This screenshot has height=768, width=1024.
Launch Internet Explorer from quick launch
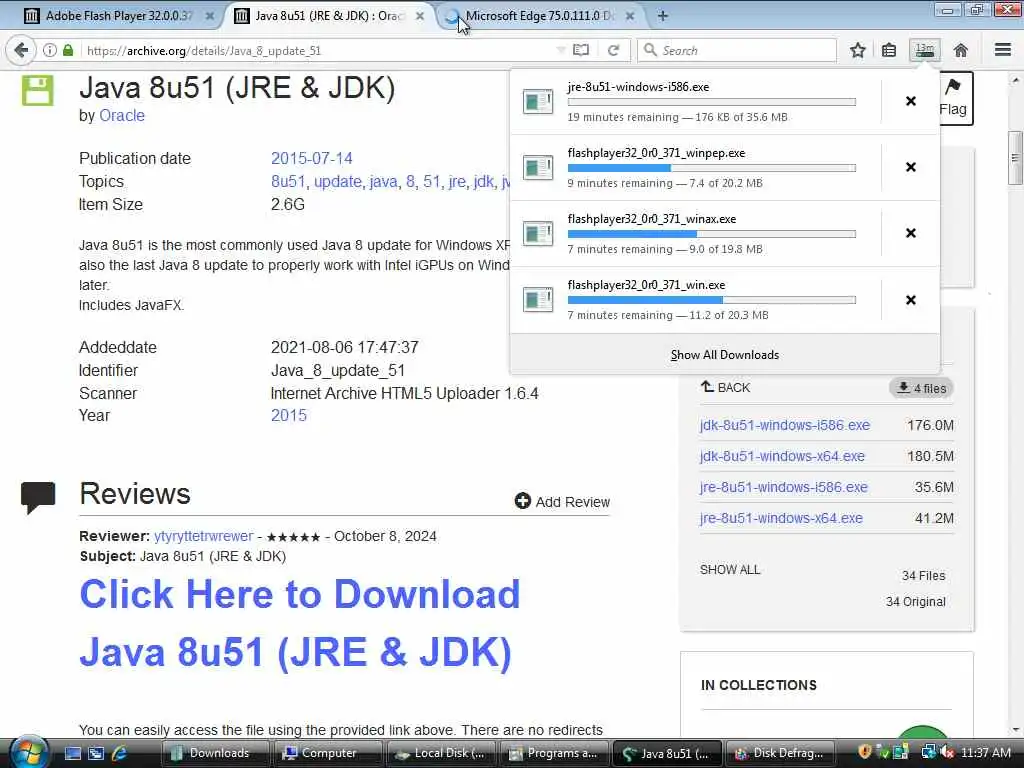pos(120,754)
